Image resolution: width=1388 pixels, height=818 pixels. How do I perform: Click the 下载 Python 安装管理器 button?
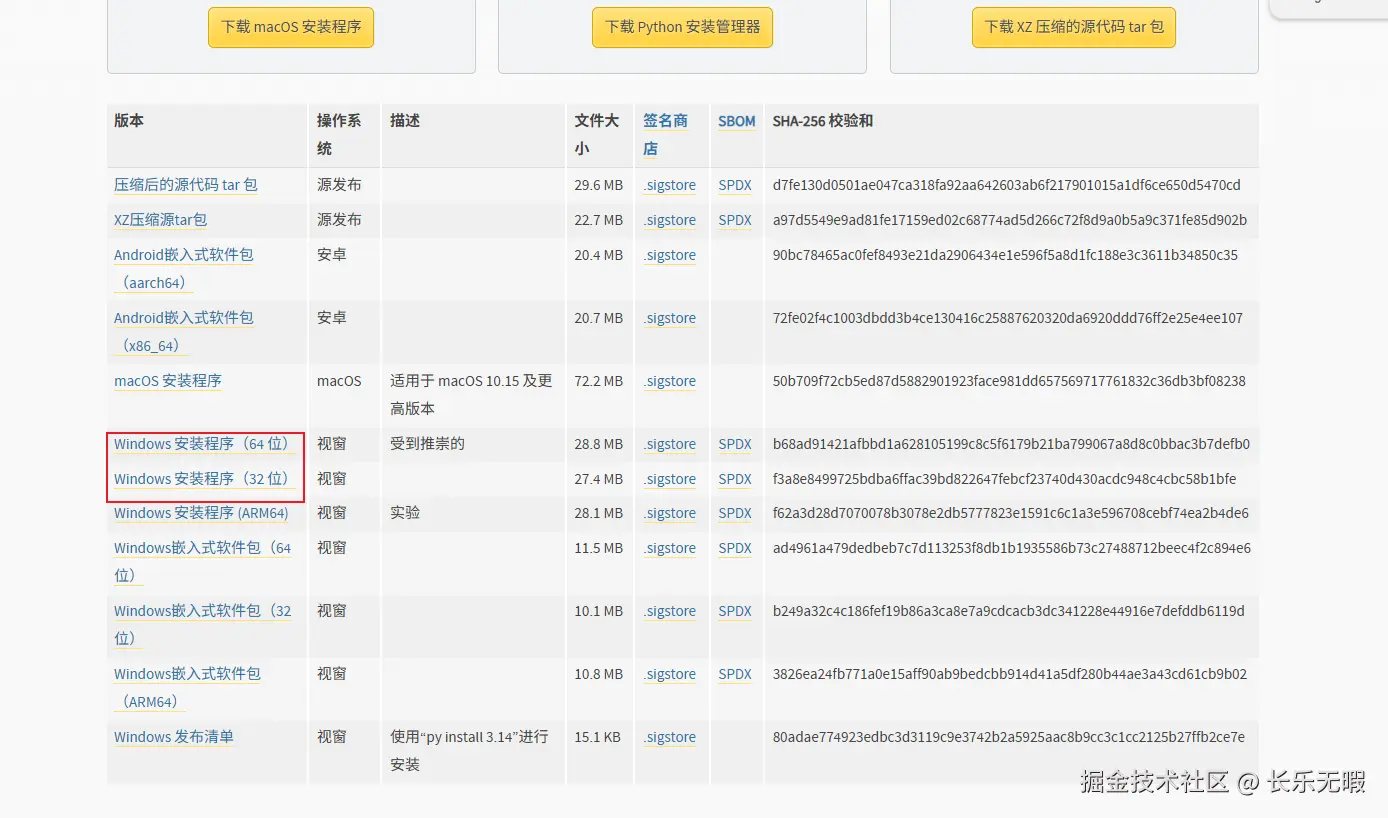[682, 27]
